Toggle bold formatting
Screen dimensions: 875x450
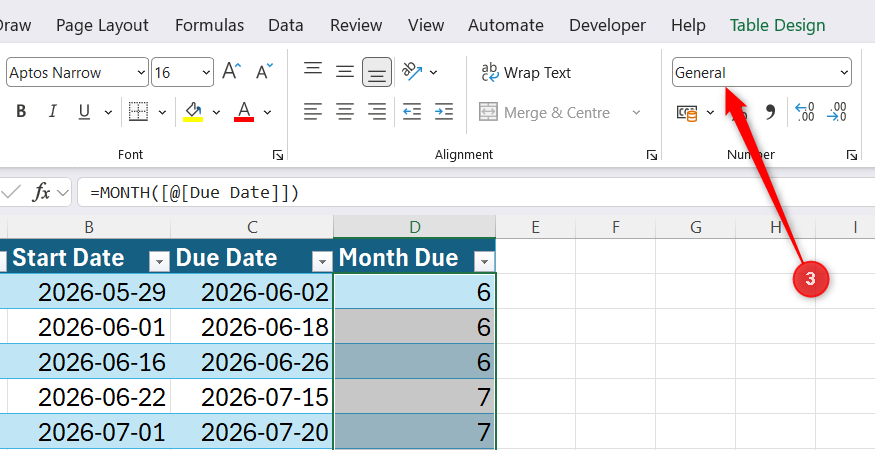pyautogui.click(x=21, y=112)
